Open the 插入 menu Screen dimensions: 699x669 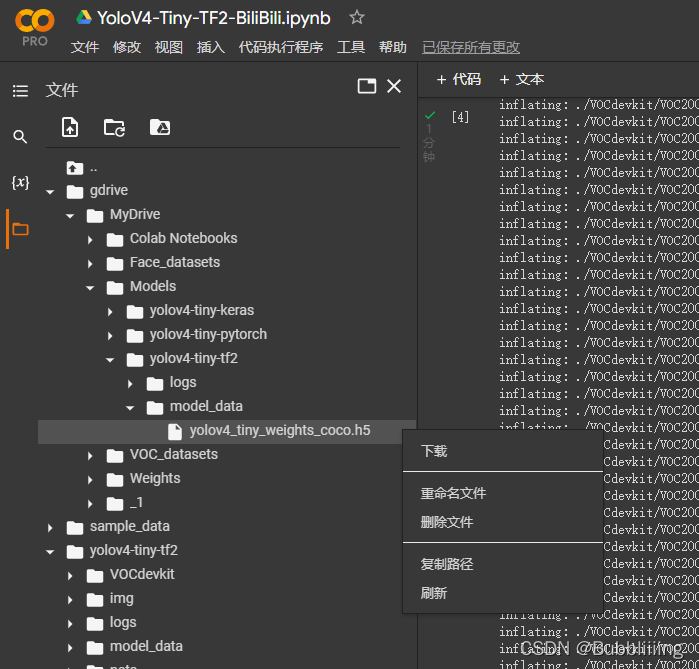211,47
